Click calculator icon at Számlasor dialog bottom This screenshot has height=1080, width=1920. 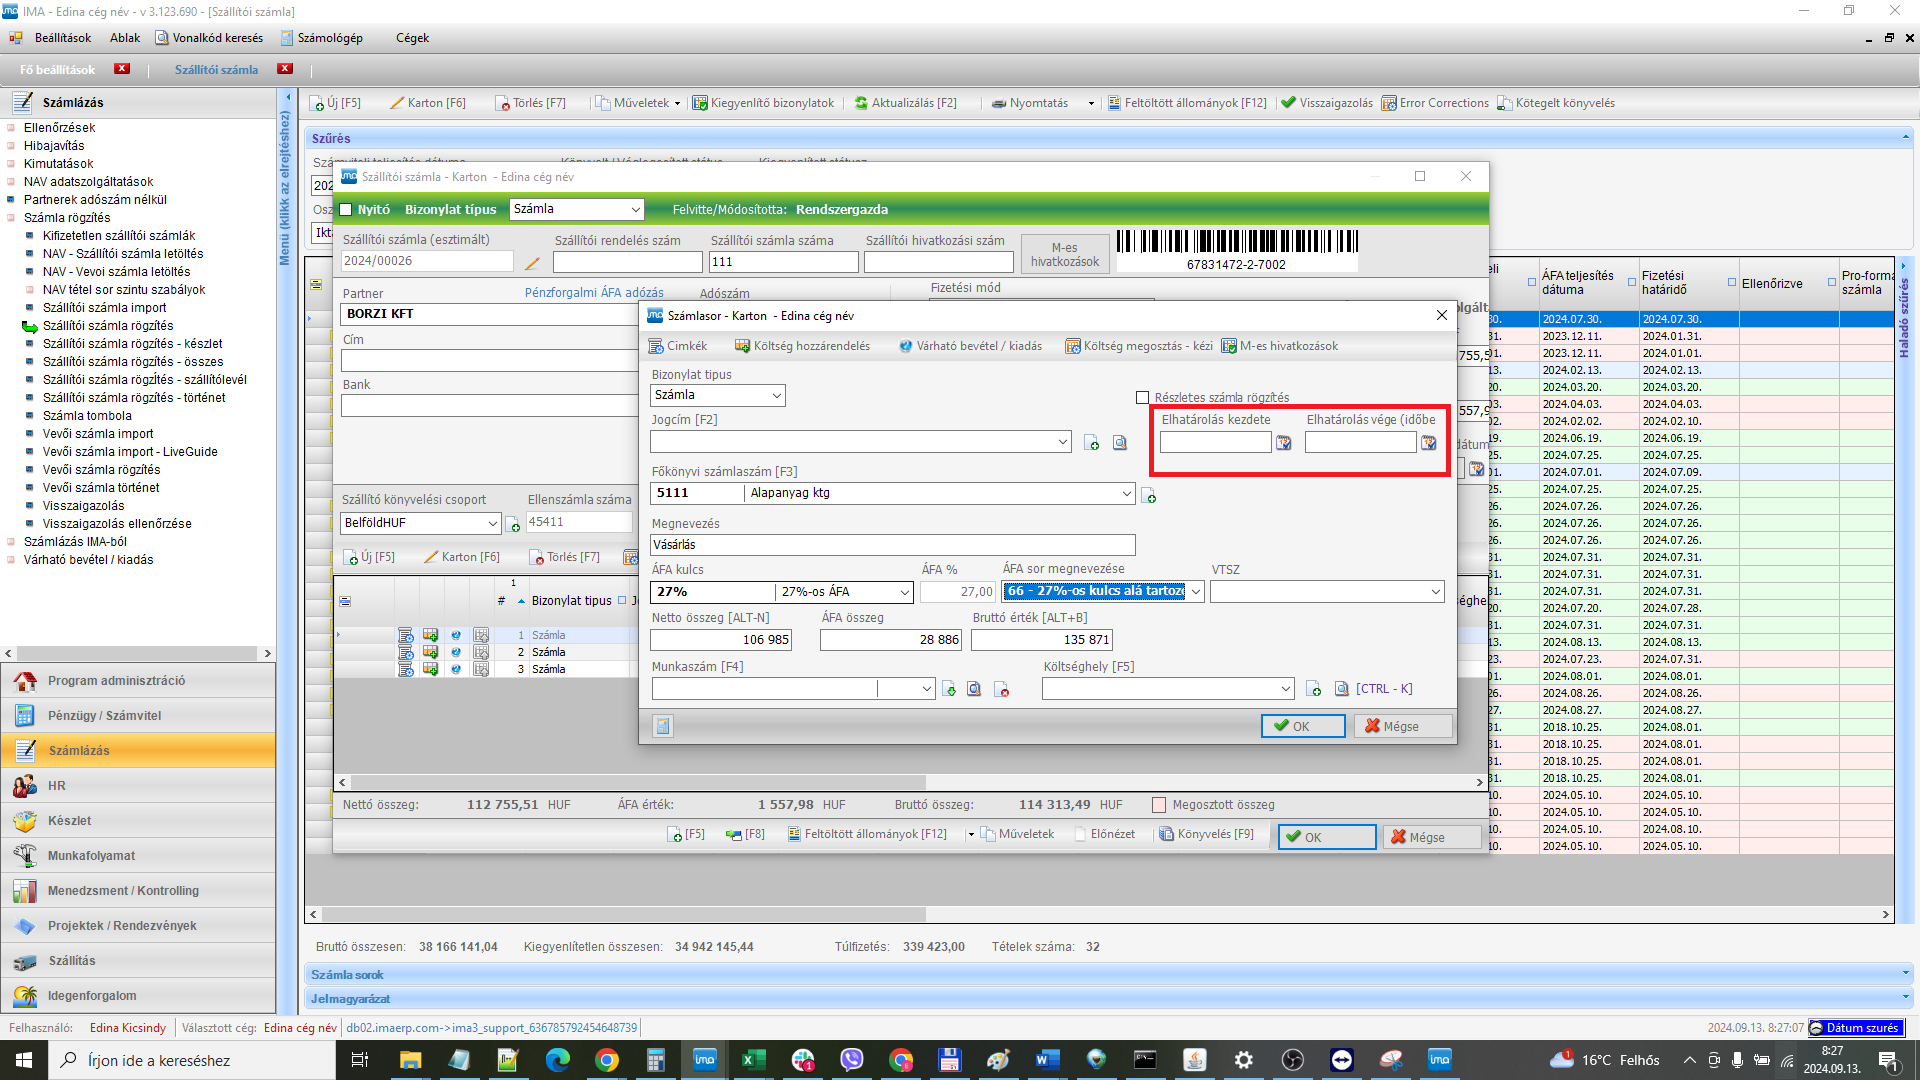coord(663,726)
